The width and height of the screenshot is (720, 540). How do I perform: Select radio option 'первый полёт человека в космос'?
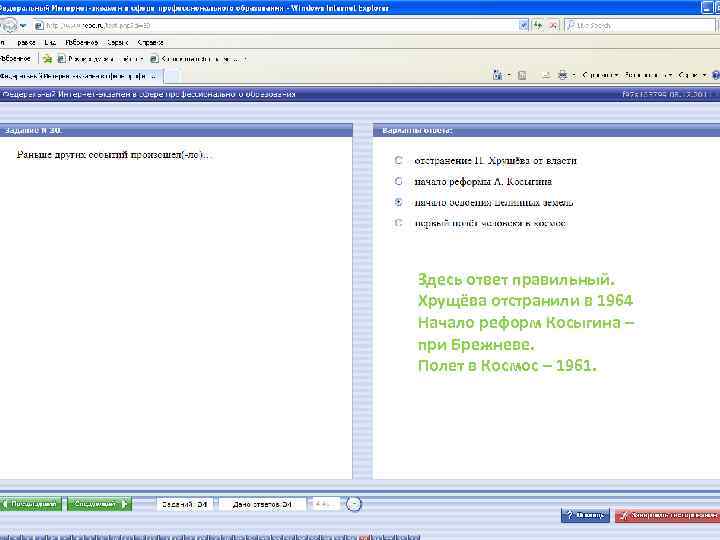[x=399, y=223]
